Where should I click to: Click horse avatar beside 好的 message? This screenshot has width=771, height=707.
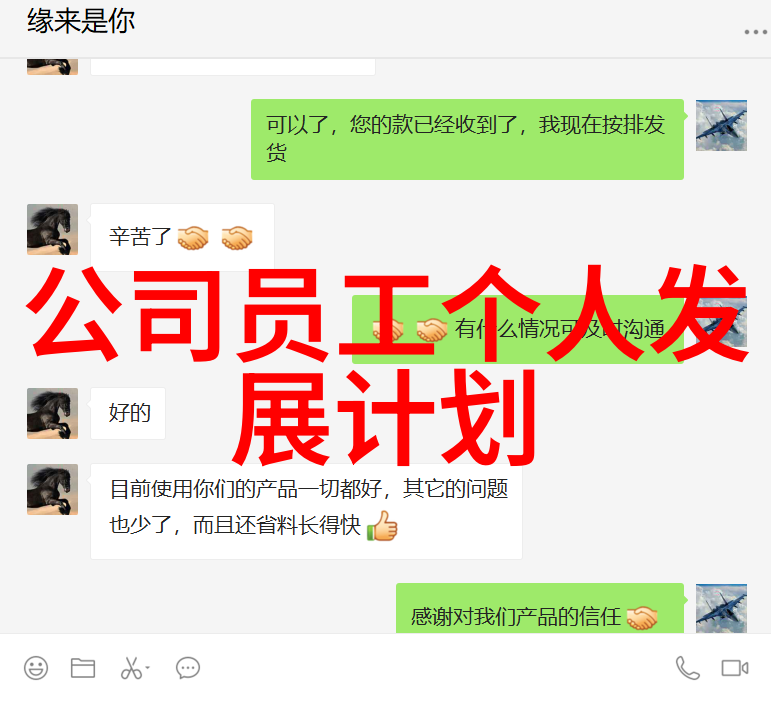[52, 413]
